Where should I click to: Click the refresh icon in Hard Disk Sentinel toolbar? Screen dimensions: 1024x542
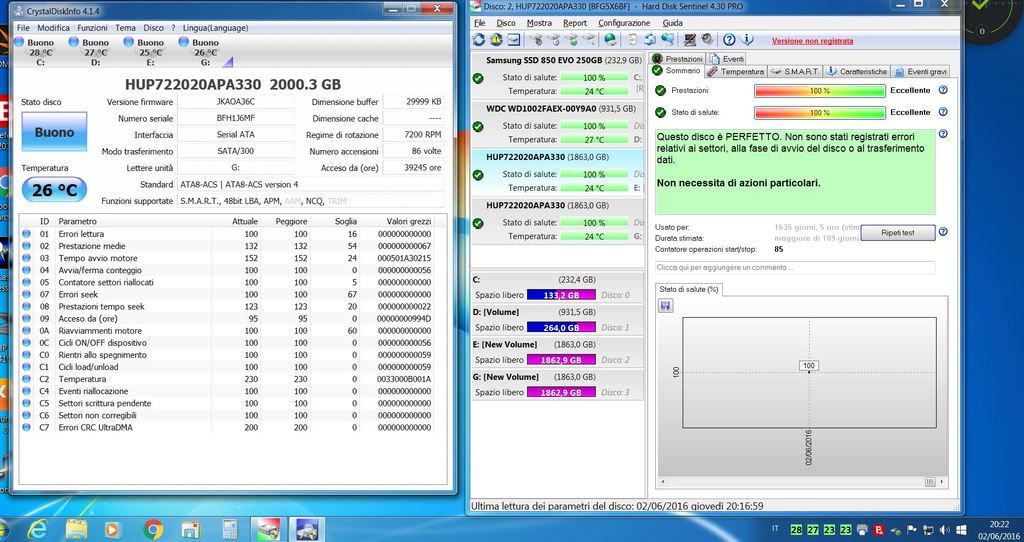(479, 40)
